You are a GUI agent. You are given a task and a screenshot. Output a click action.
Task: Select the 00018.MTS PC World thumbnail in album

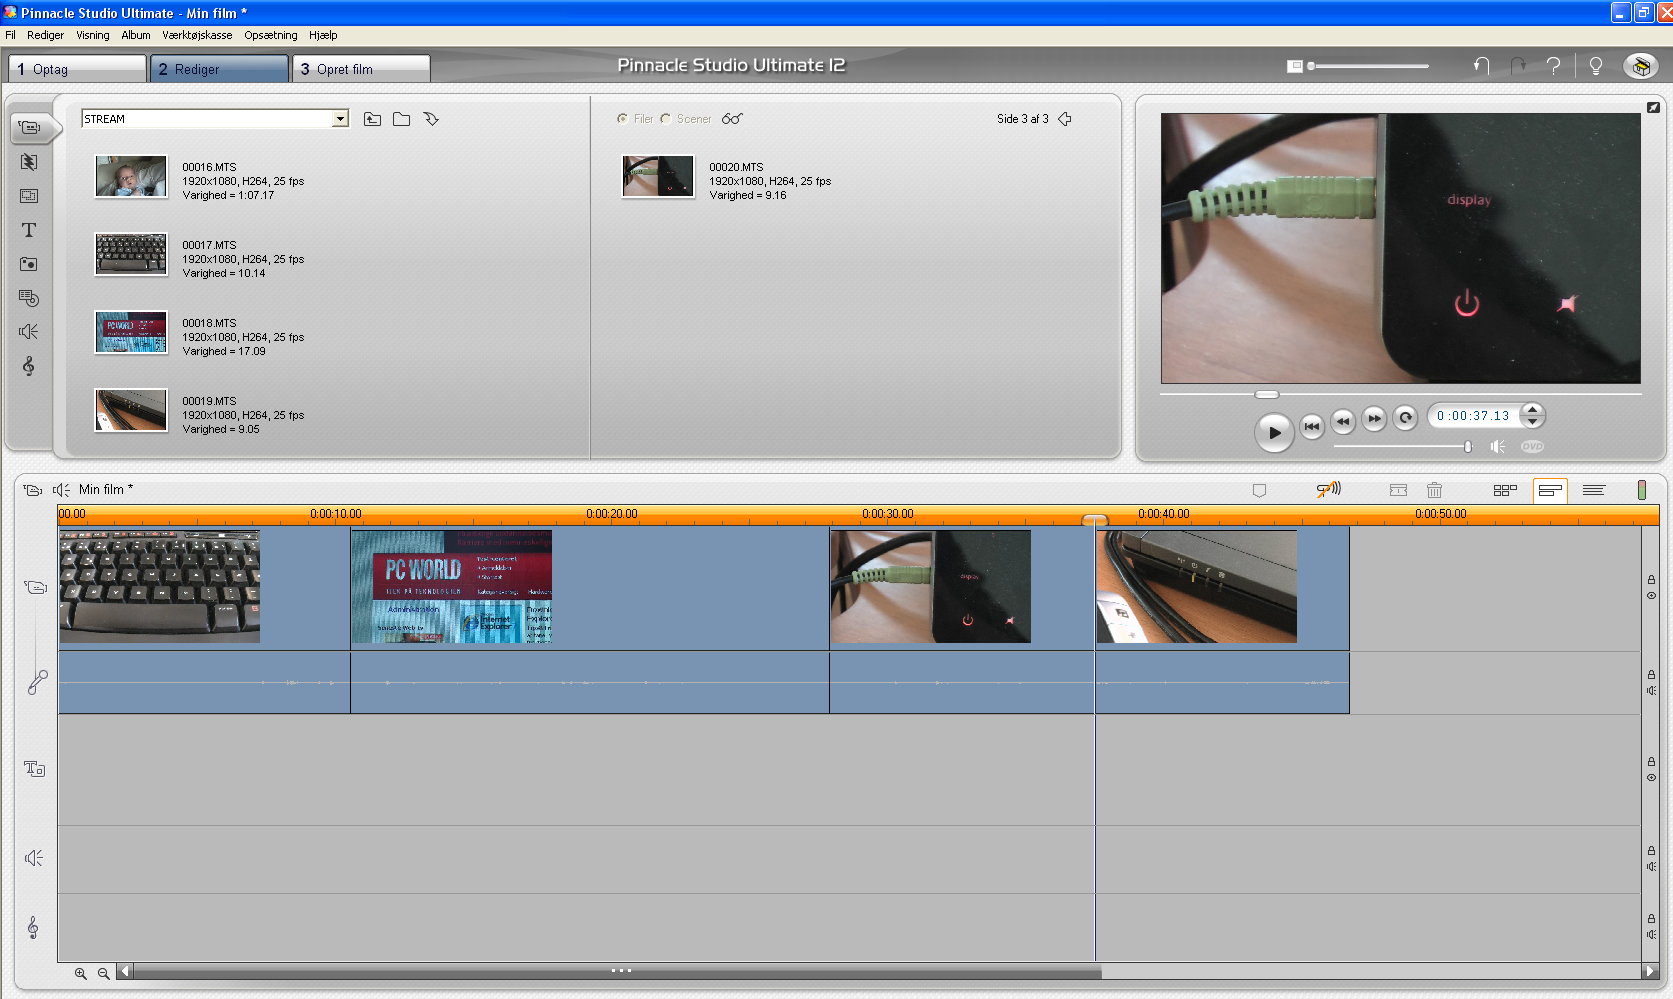click(131, 332)
